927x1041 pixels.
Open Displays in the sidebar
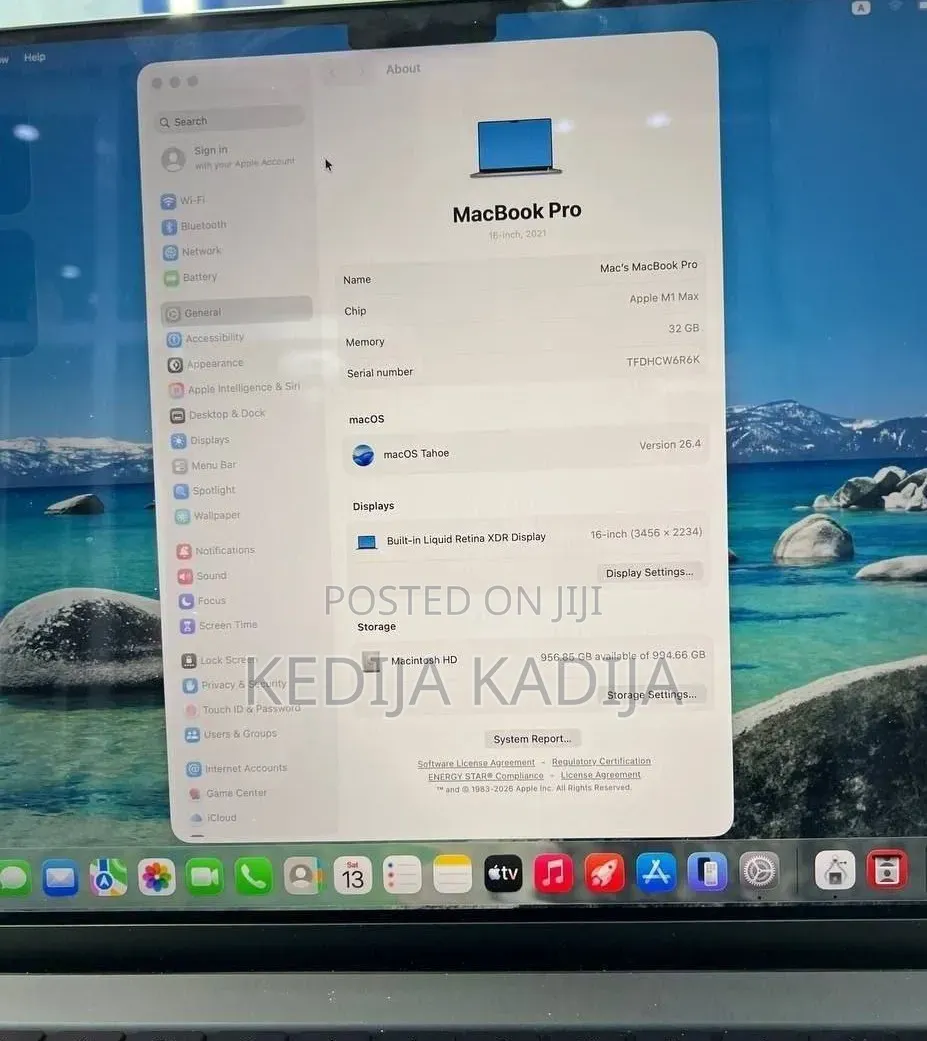[201, 440]
